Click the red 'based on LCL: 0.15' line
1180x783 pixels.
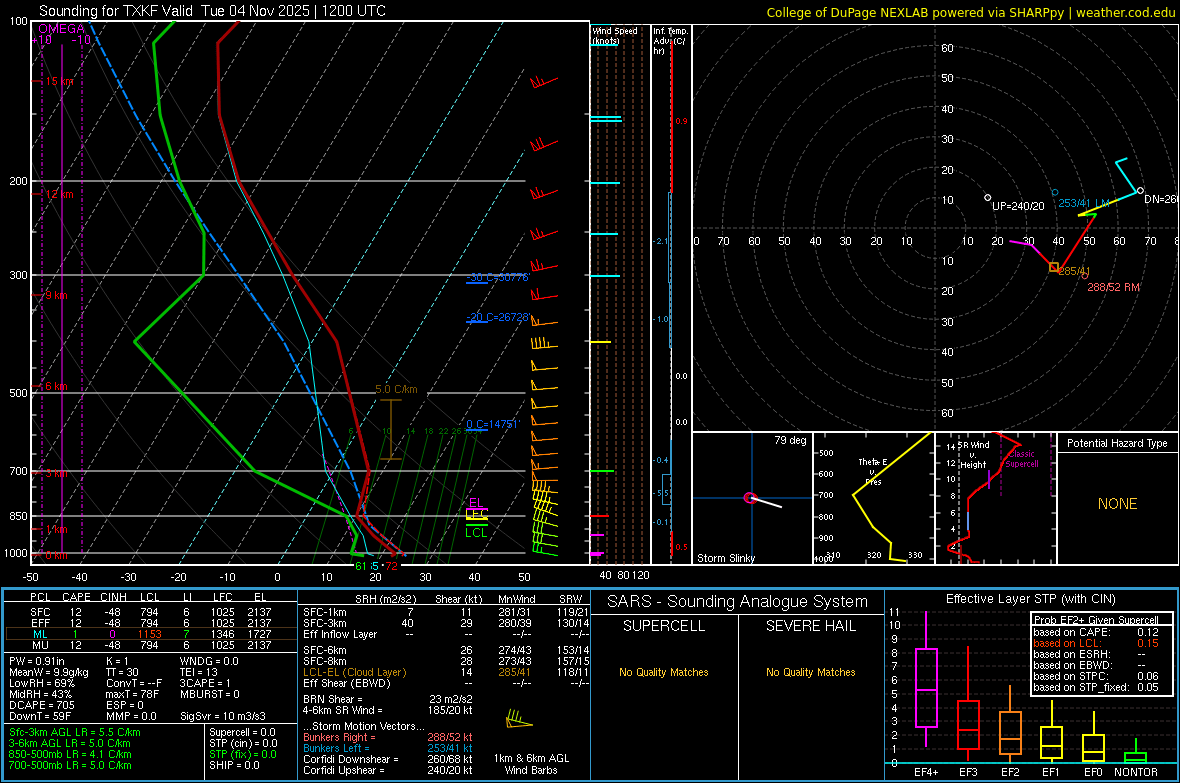pos(1096,643)
